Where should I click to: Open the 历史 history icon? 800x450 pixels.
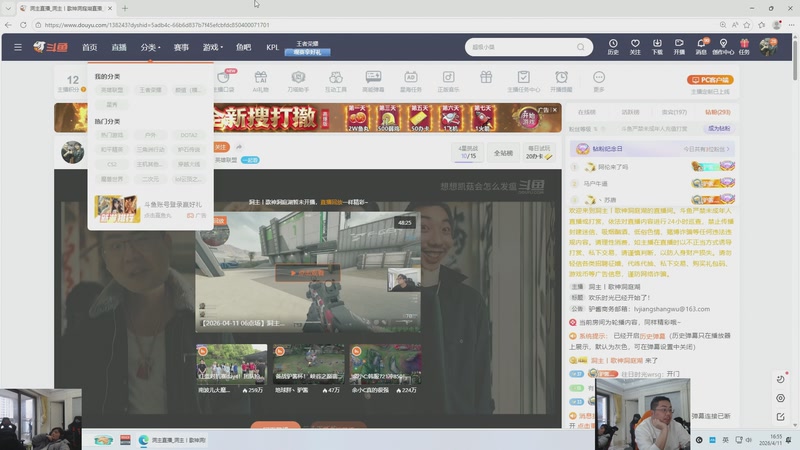click(x=613, y=46)
